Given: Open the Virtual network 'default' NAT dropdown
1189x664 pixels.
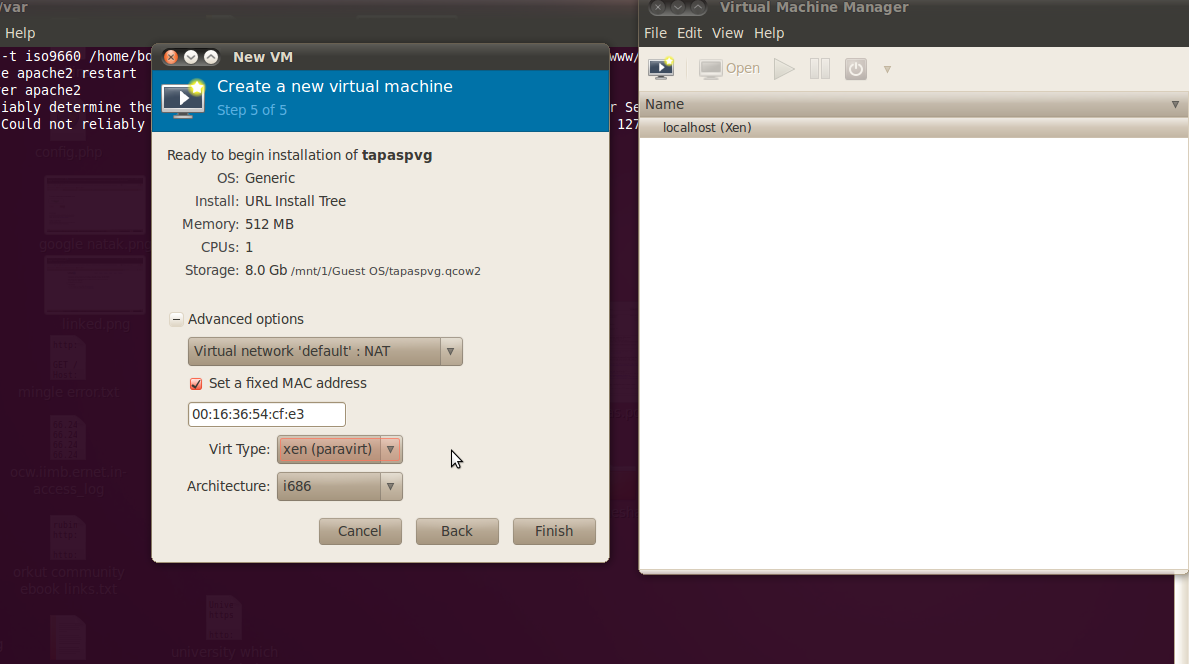Looking at the screenshot, I should [x=325, y=351].
